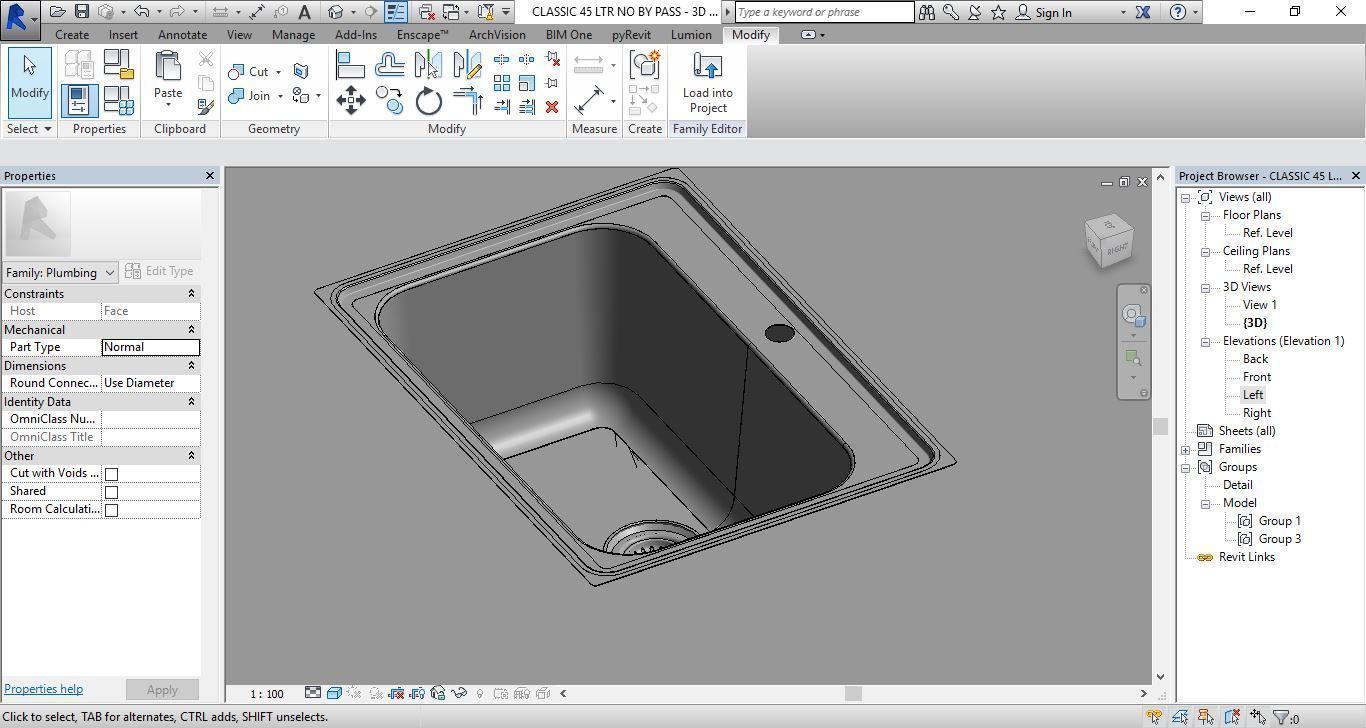
Task: Activate the Text tool in quick access toolbar
Action: point(305,12)
